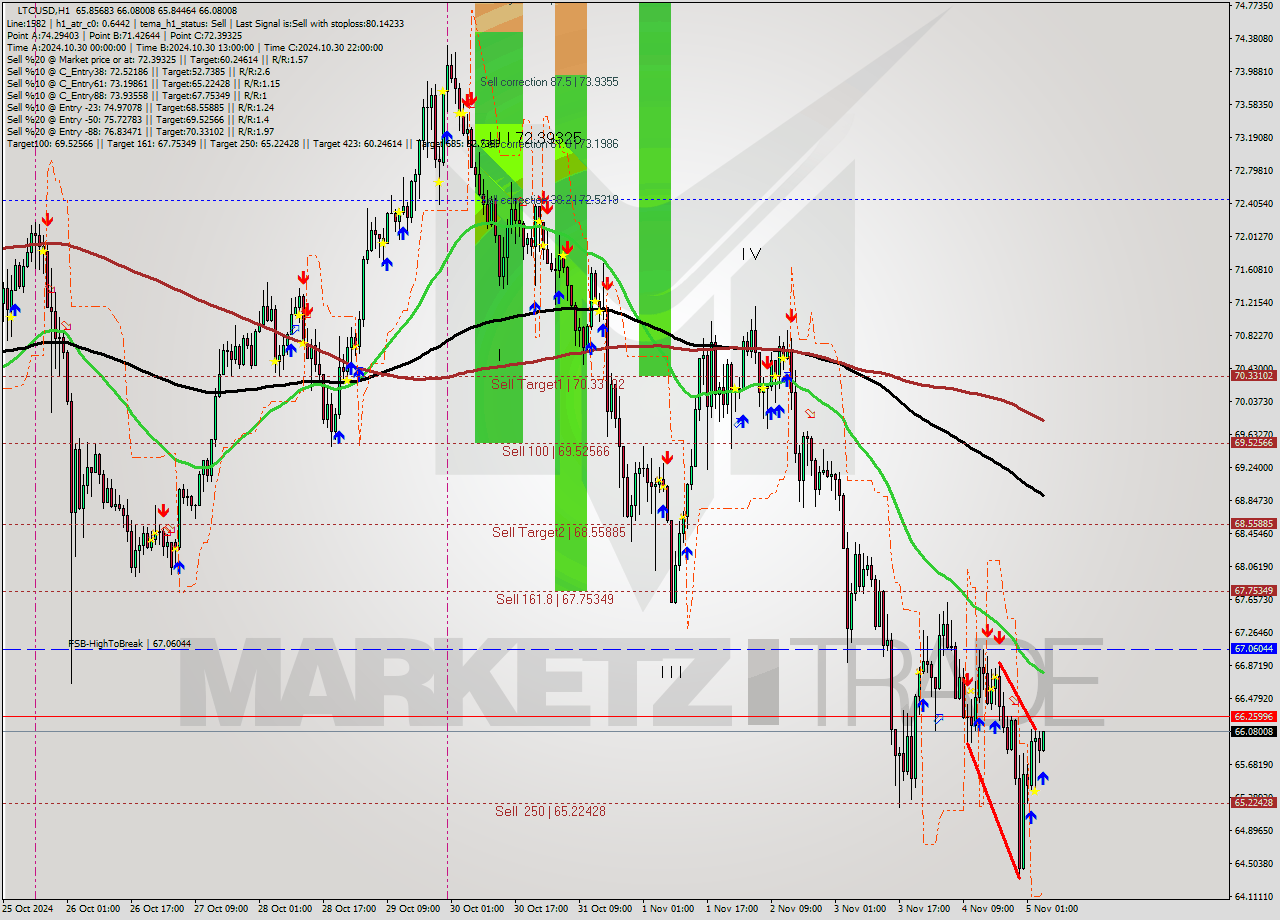Image resolution: width=1280 pixels, height=920 pixels.
Task: Click the 'I I I' wave label
Action: 671,673
